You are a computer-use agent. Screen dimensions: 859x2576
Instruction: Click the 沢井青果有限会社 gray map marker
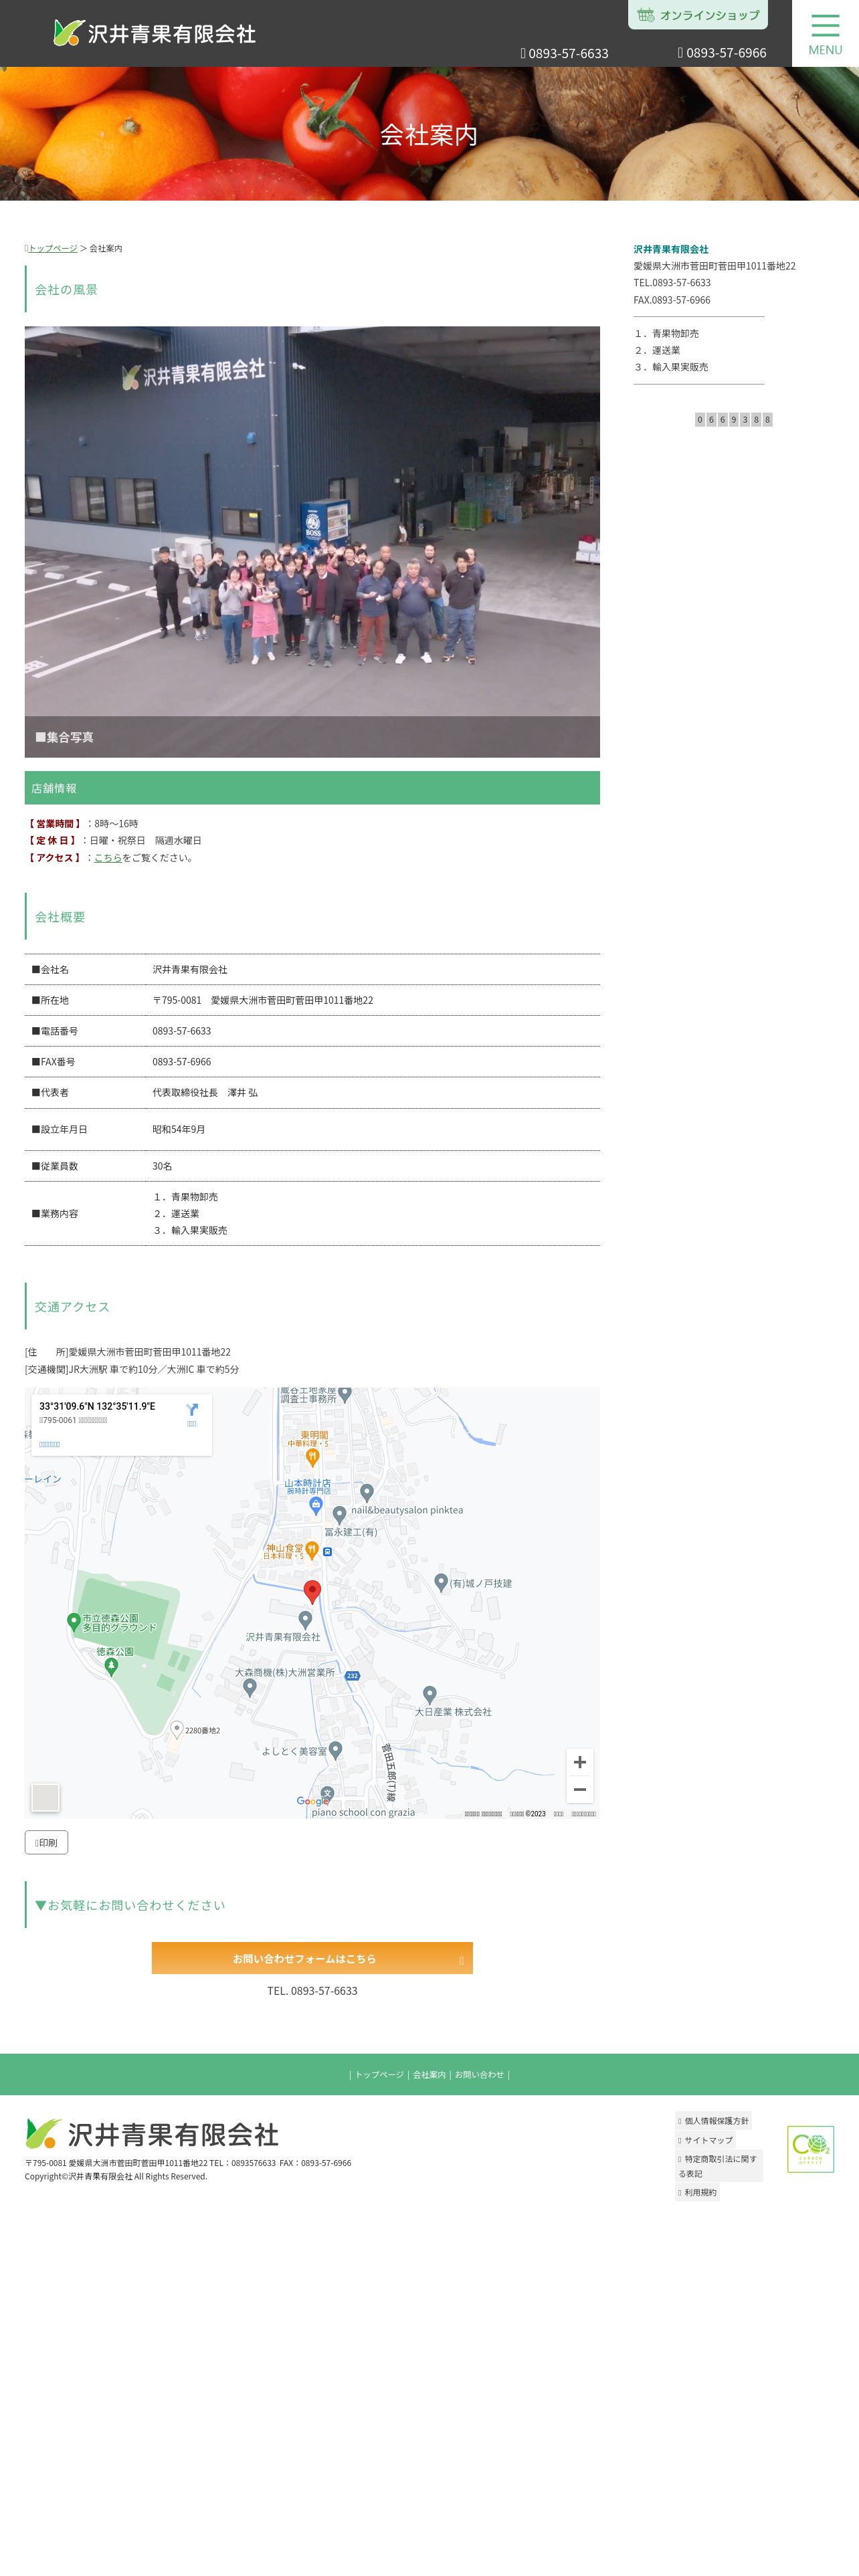305,1619
